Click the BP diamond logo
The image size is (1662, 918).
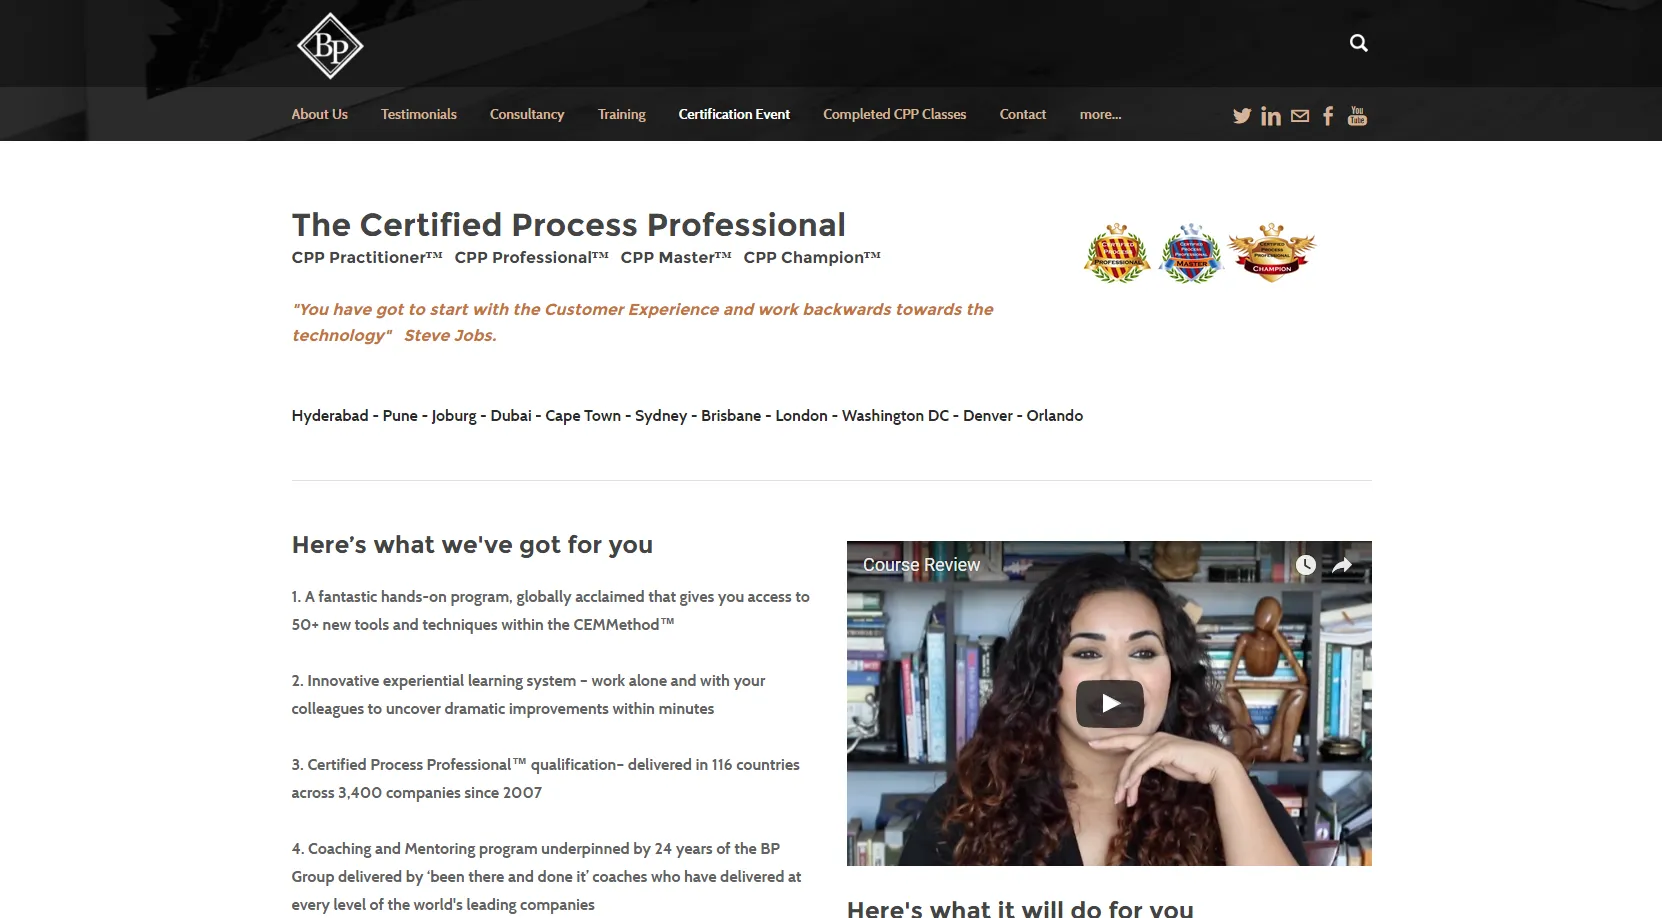click(x=330, y=46)
